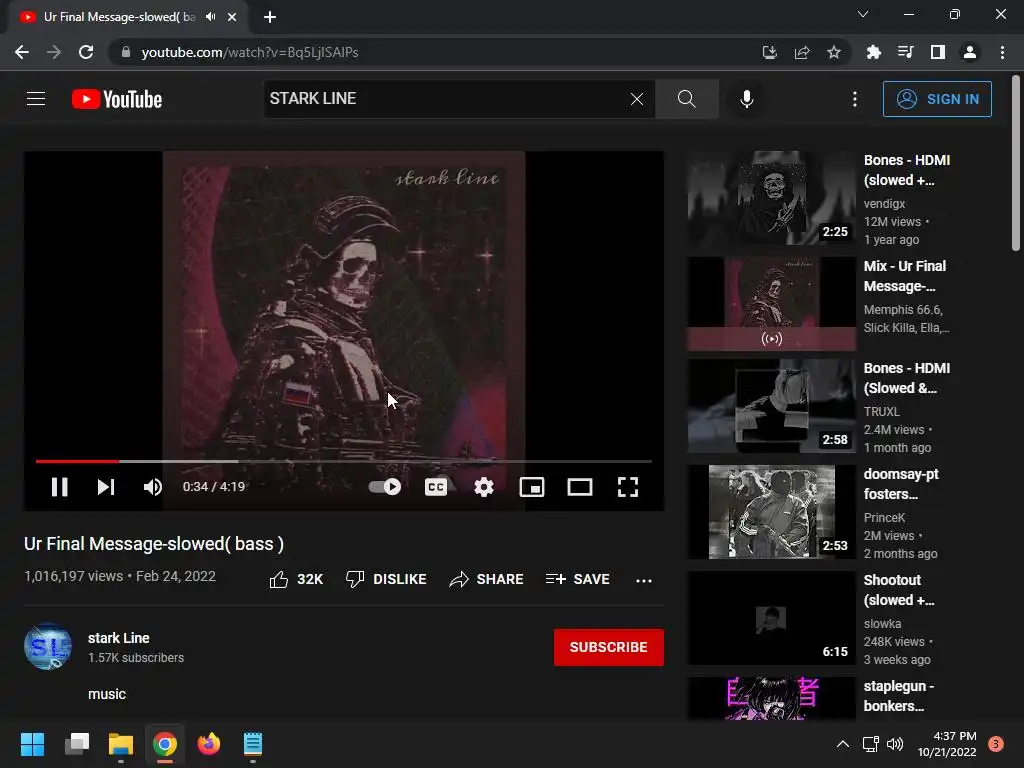This screenshot has width=1024, height=768.
Task: Bookmark this page with the star
Action: point(834,52)
